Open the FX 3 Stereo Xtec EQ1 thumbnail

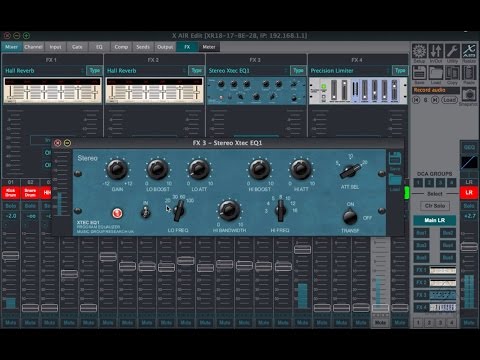(256, 91)
